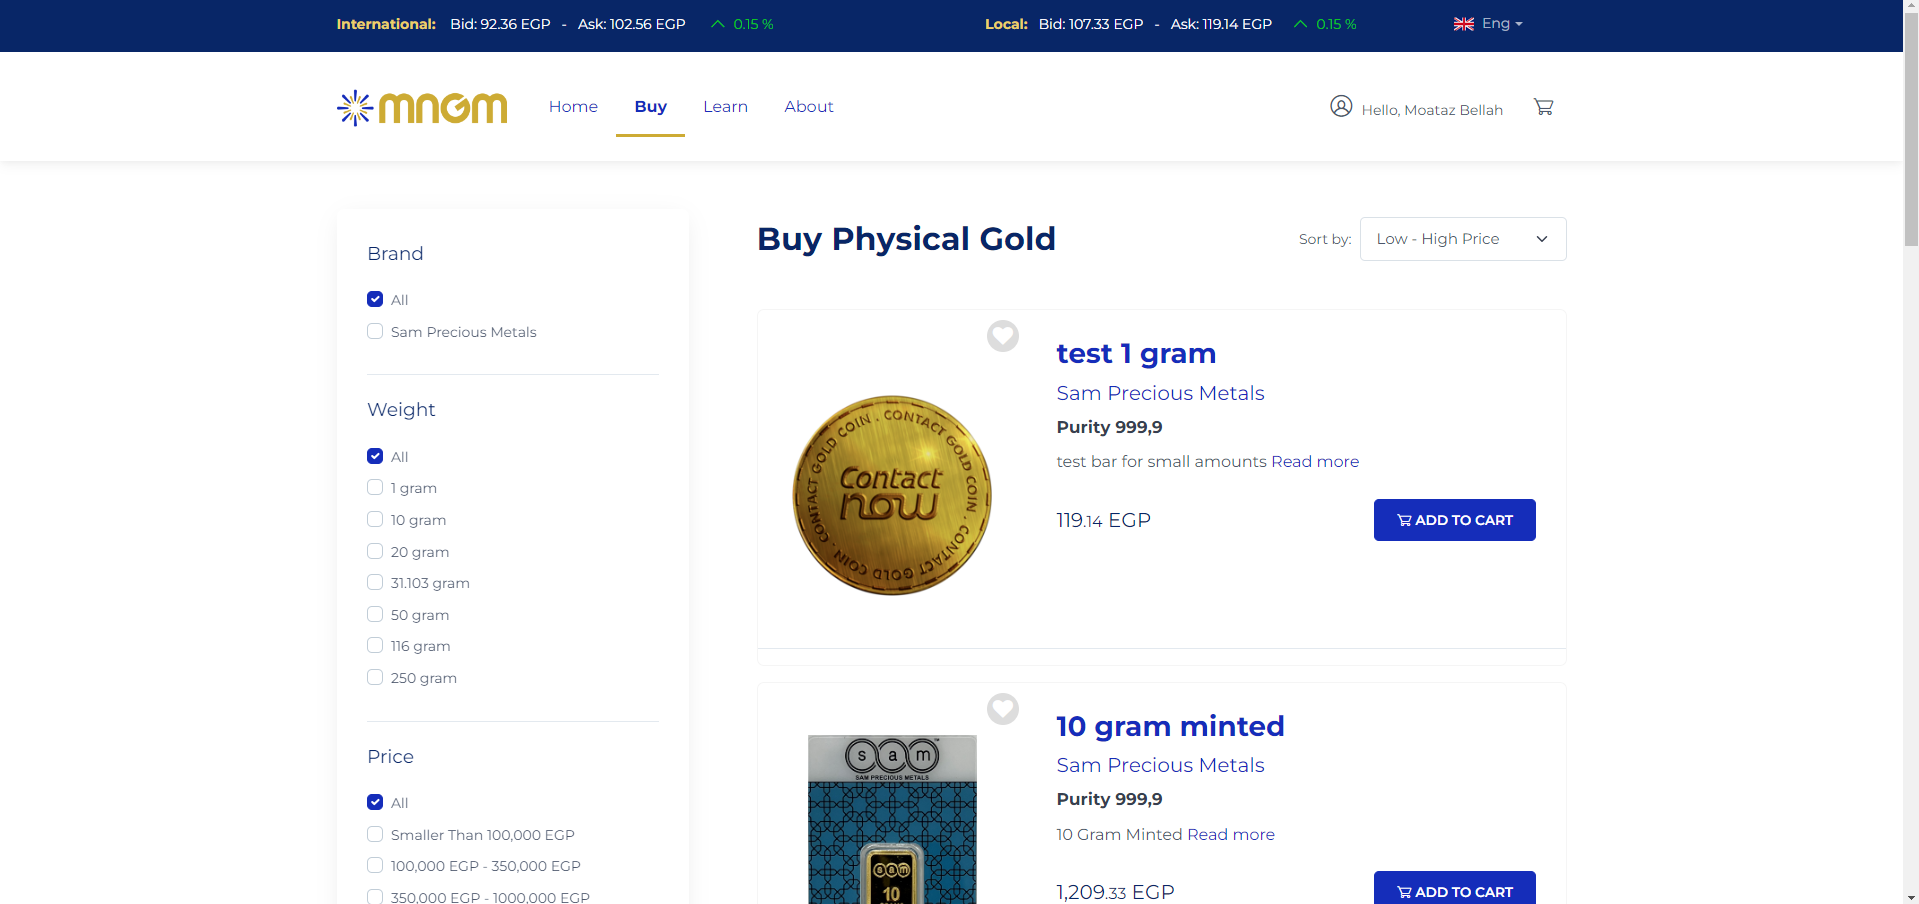The height and width of the screenshot is (904, 1919).
Task: Tick the Smaller Than 100,000 EGP checkbox
Action: [375, 834]
